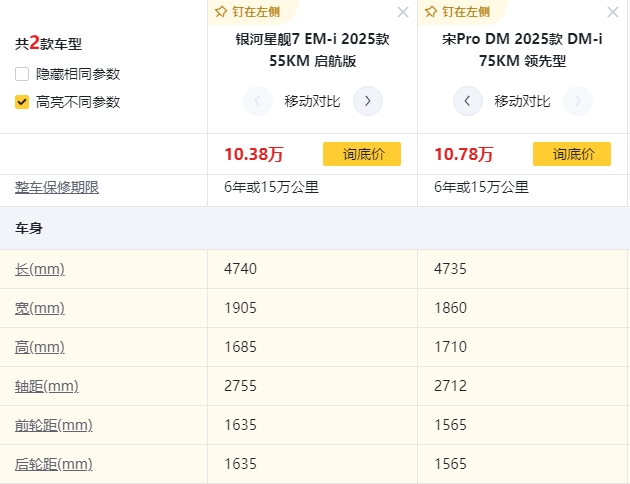Select the 宋Pro DM warranty 6年或15万公里
Screen dimensions: 630x484
[x=481, y=187]
